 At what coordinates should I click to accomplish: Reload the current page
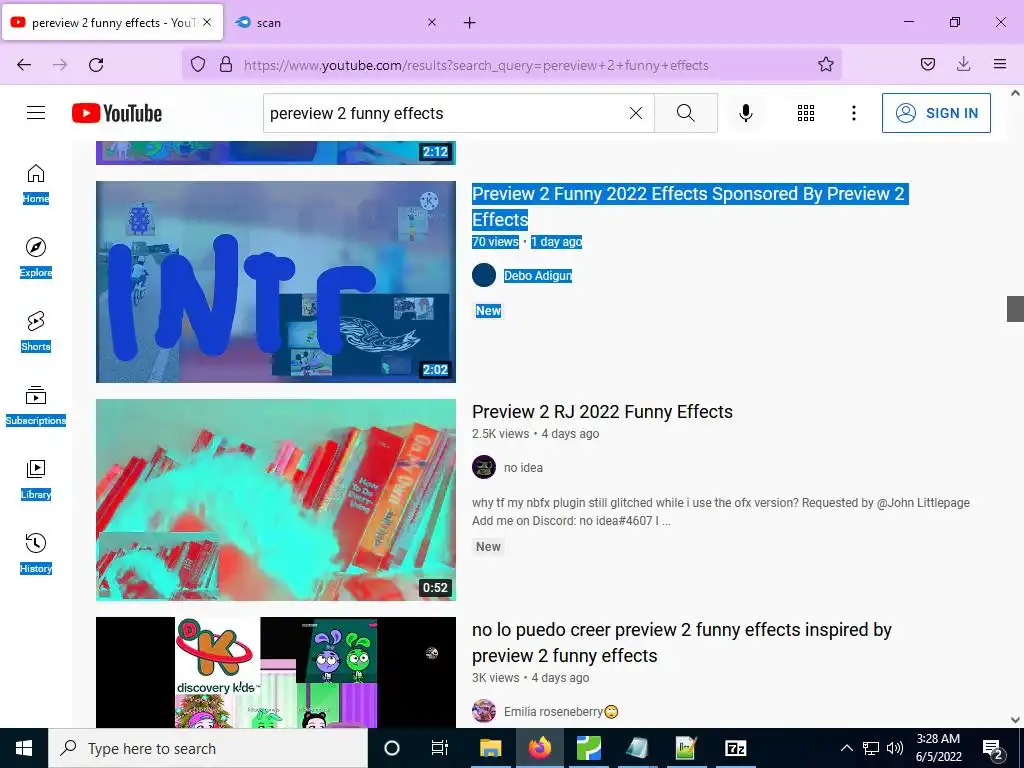coord(96,65)
